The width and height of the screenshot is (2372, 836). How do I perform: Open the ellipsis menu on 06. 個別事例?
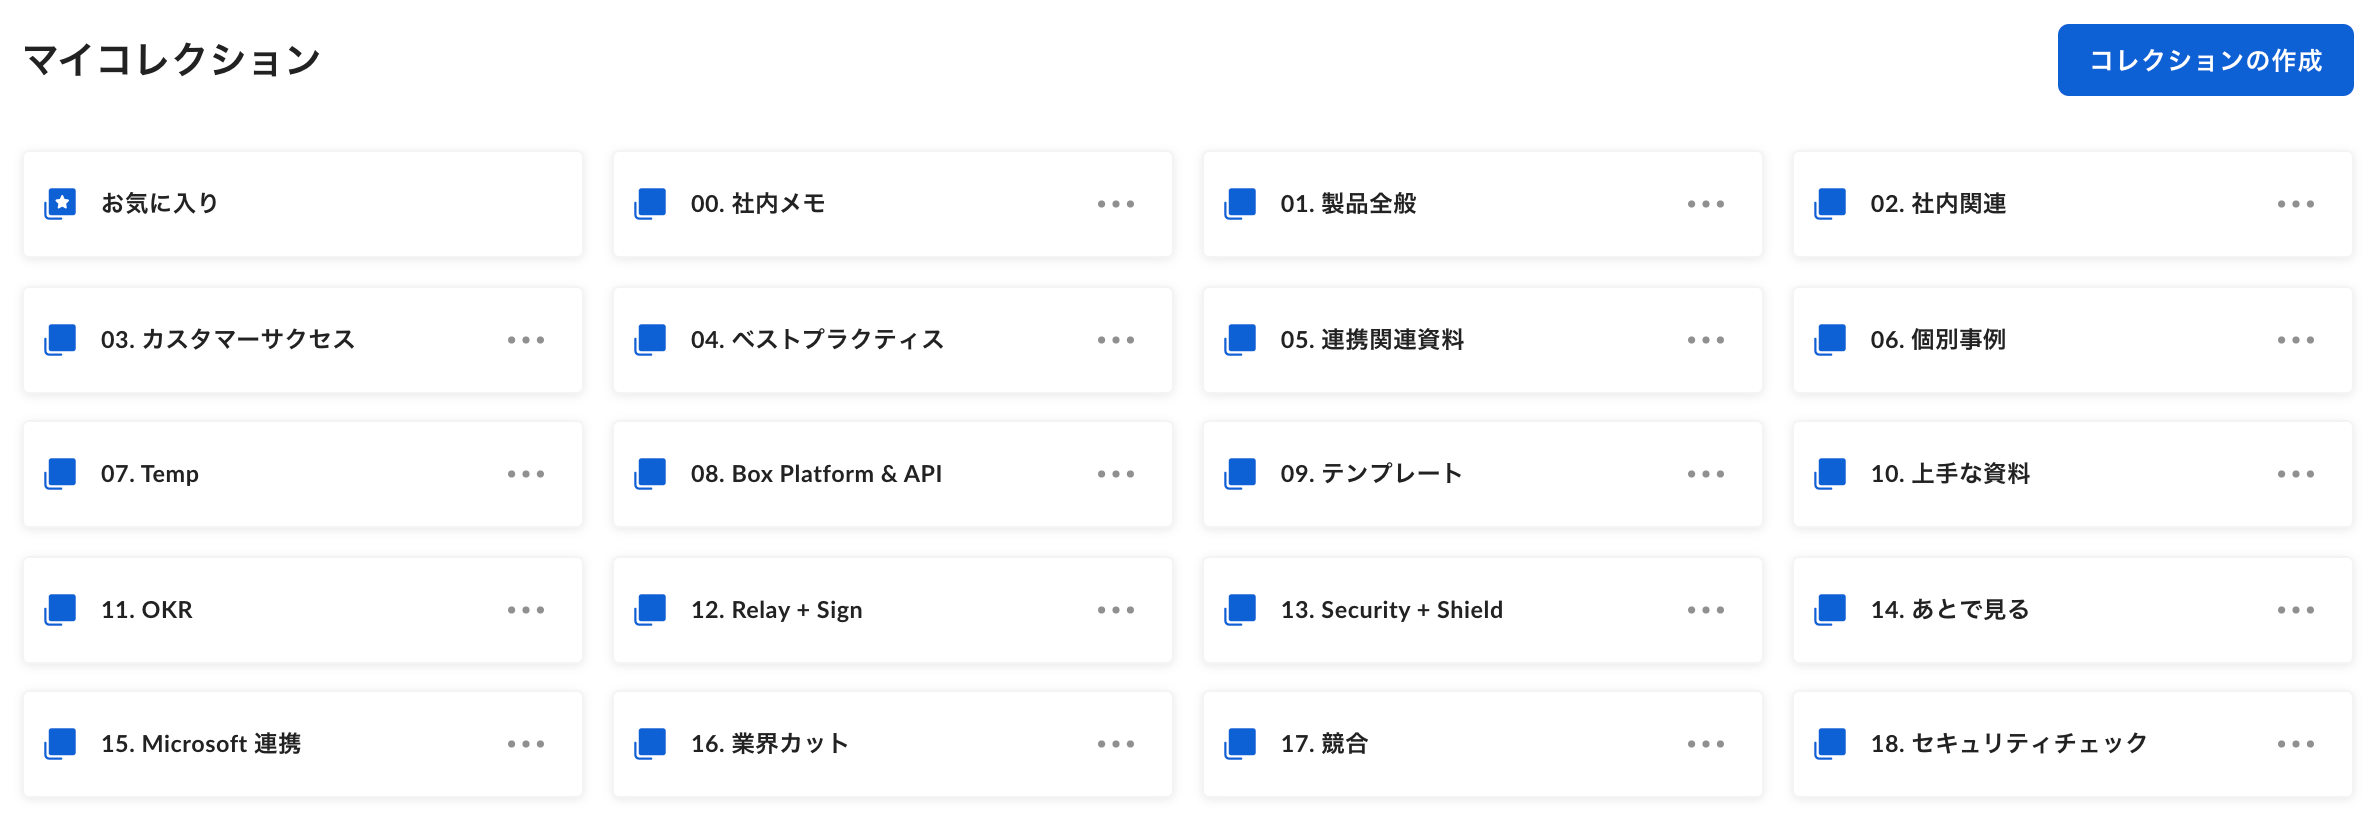pyautogui.click(x=2295, y=339)
